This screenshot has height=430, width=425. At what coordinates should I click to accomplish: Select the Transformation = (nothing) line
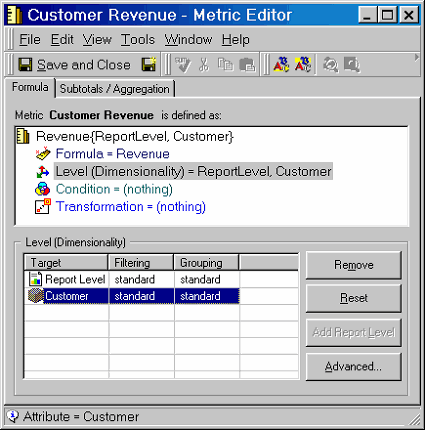[x=131, y=207]
